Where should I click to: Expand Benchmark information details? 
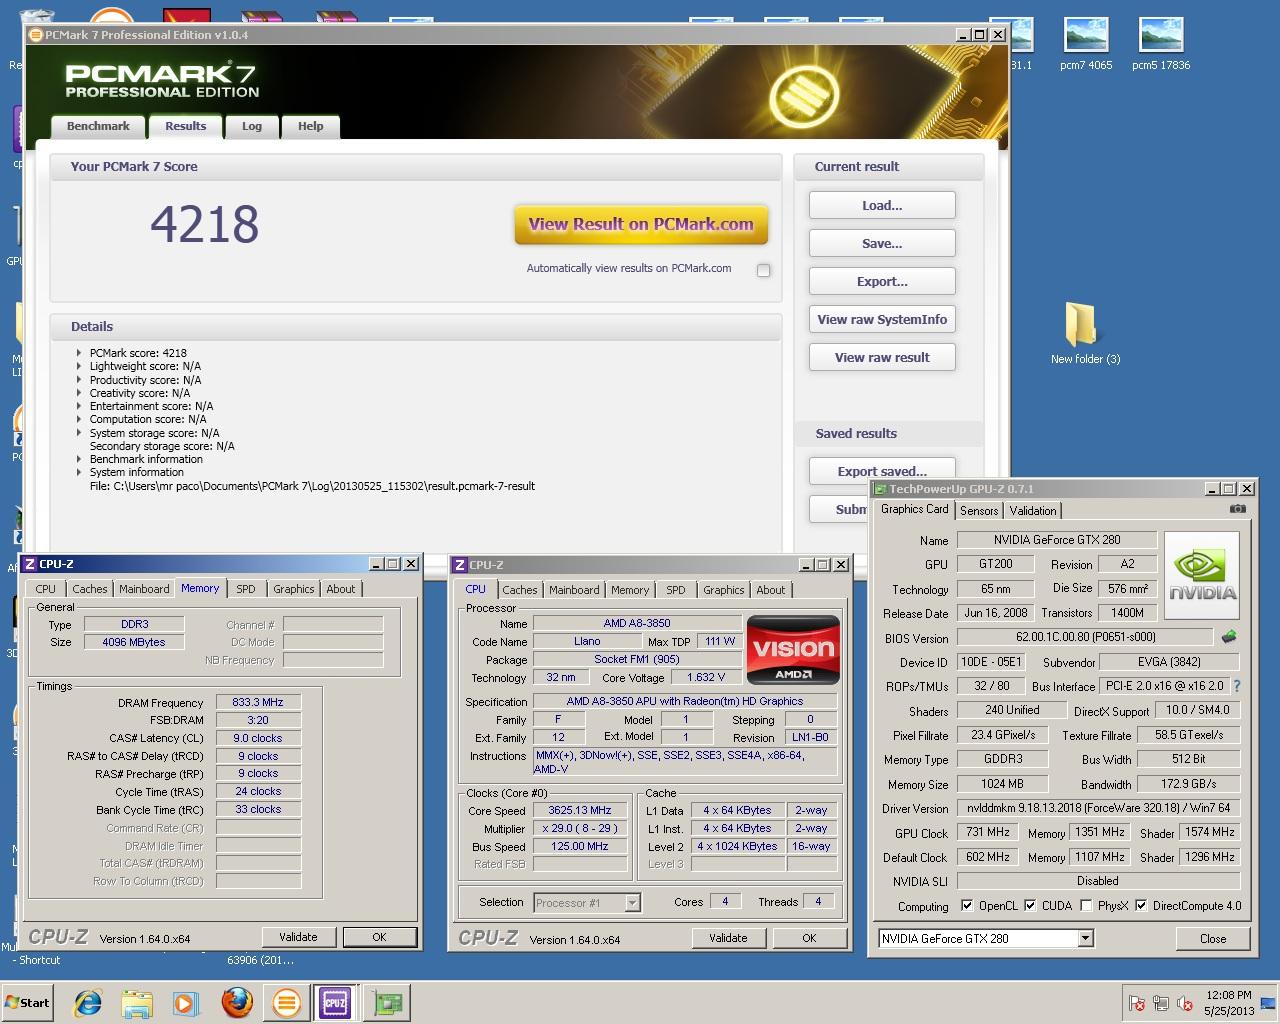(x=79, y=459)
